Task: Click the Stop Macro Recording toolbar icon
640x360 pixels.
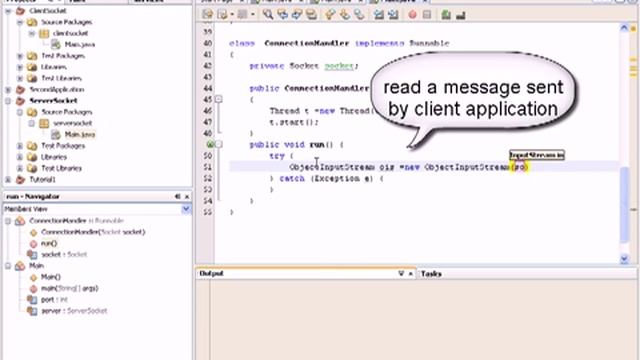Action: tap(427, 15)
